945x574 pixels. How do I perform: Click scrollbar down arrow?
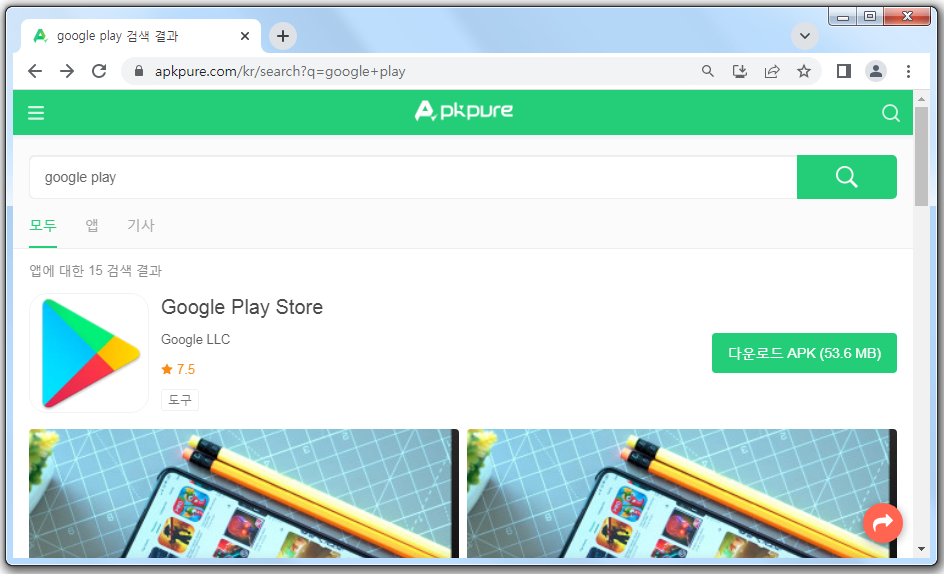tap(921, 549)
